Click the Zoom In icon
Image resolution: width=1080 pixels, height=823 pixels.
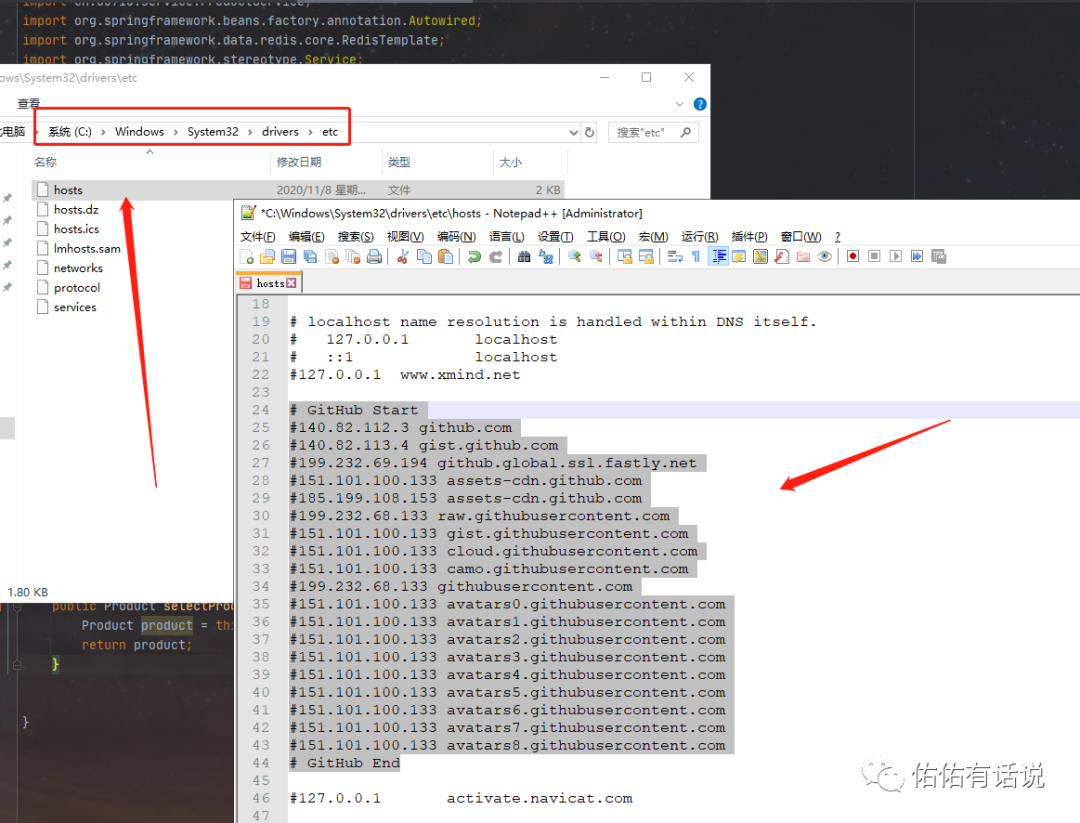tap(574, 257)
